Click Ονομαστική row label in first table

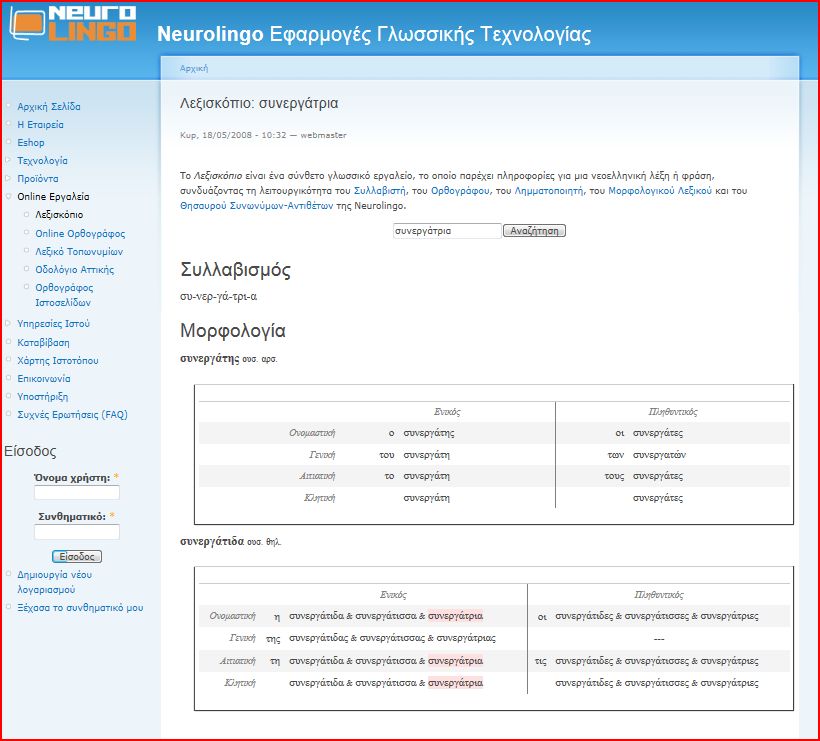coord(312,433)
